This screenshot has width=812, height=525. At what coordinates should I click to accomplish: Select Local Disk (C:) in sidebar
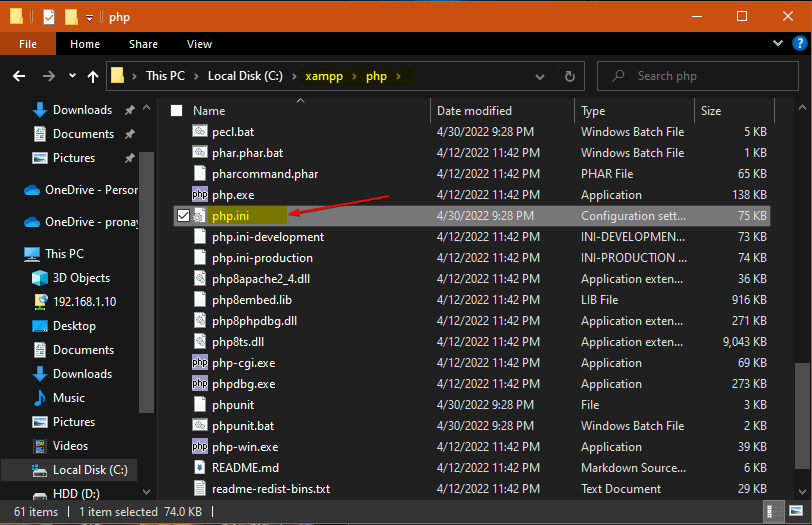90,470
